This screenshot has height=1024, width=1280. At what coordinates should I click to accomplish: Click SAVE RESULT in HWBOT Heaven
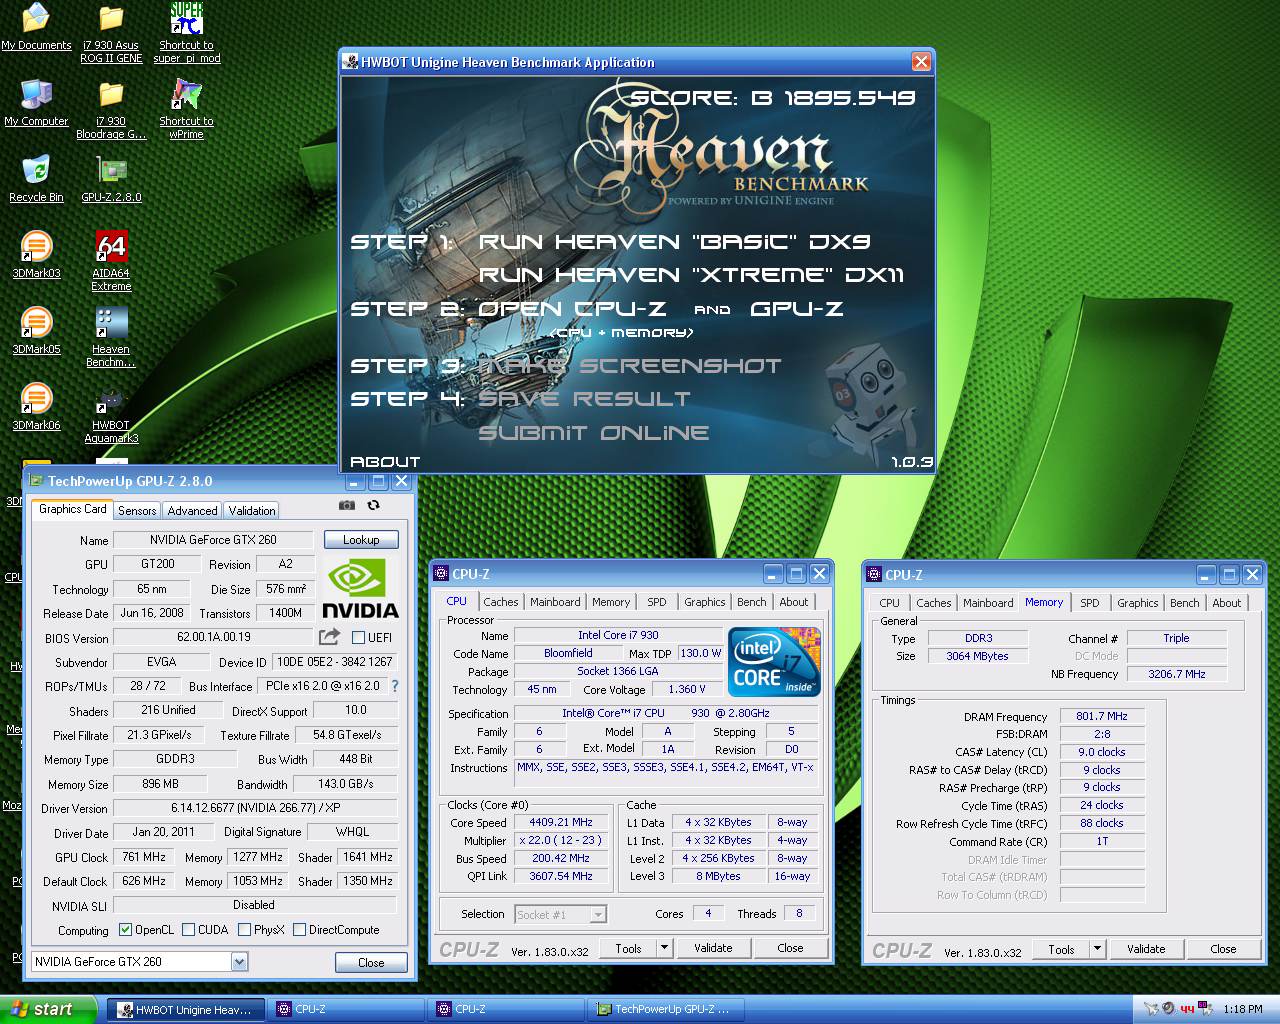tap(585, 399)
